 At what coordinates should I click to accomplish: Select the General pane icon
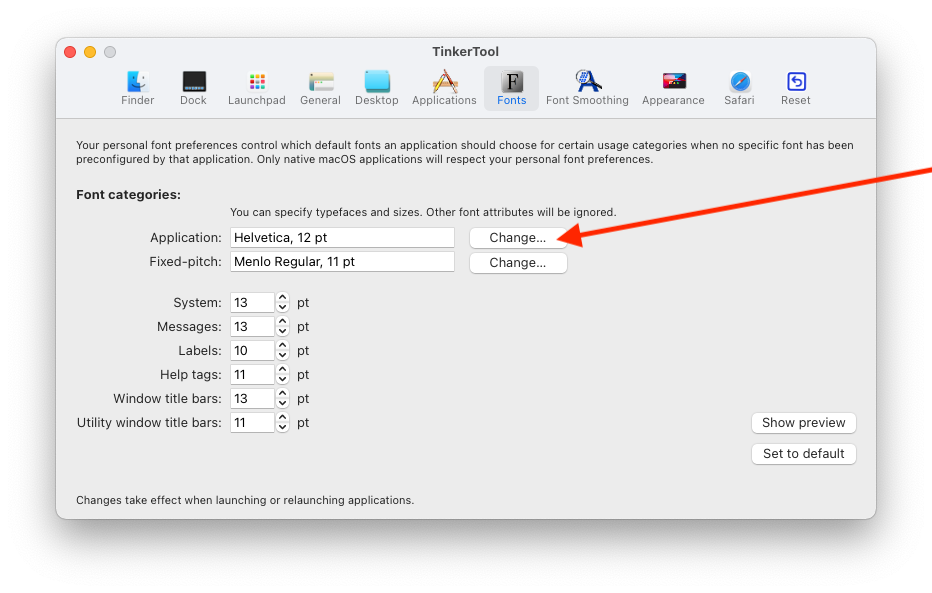(320, 88)
